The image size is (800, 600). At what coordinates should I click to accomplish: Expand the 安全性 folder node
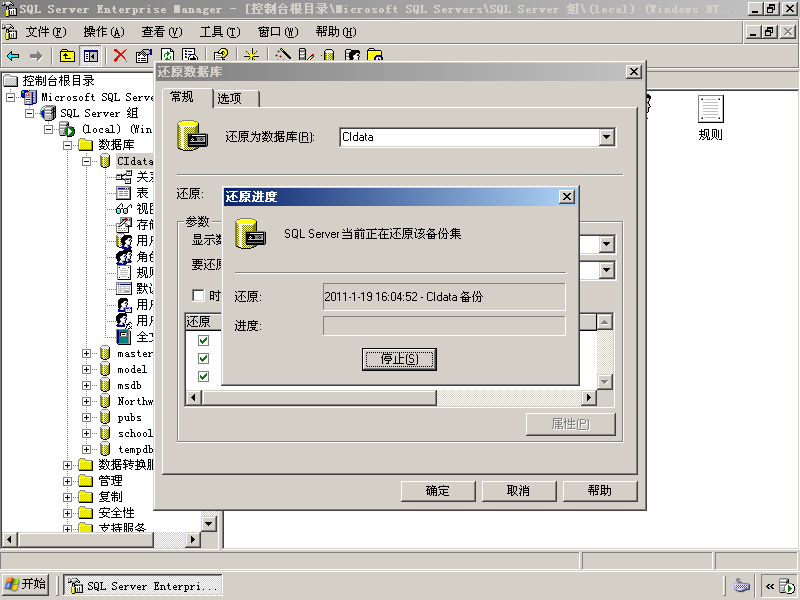(67, 513)
